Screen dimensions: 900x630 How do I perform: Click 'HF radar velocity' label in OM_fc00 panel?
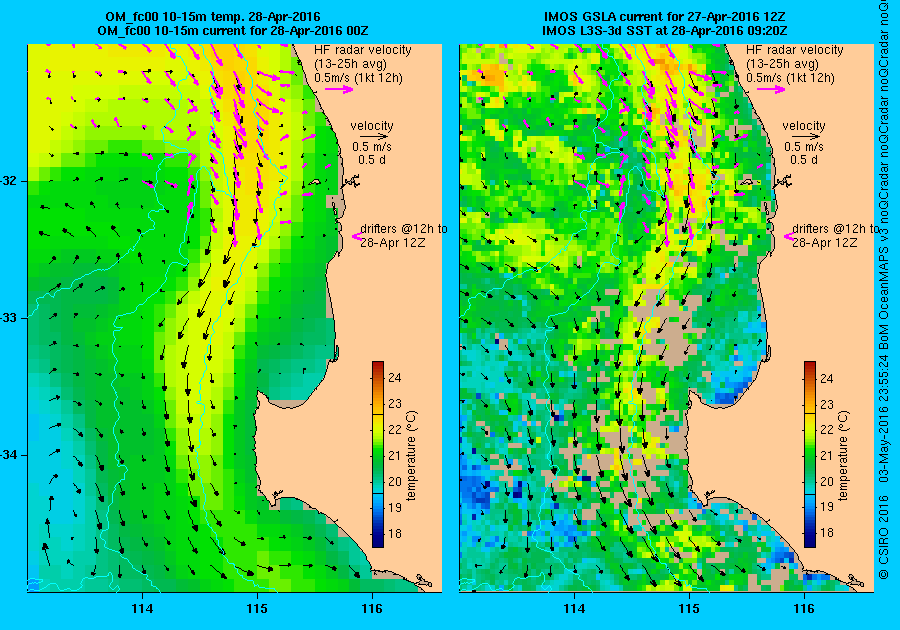pyautogui.click(x=363, y=50)
